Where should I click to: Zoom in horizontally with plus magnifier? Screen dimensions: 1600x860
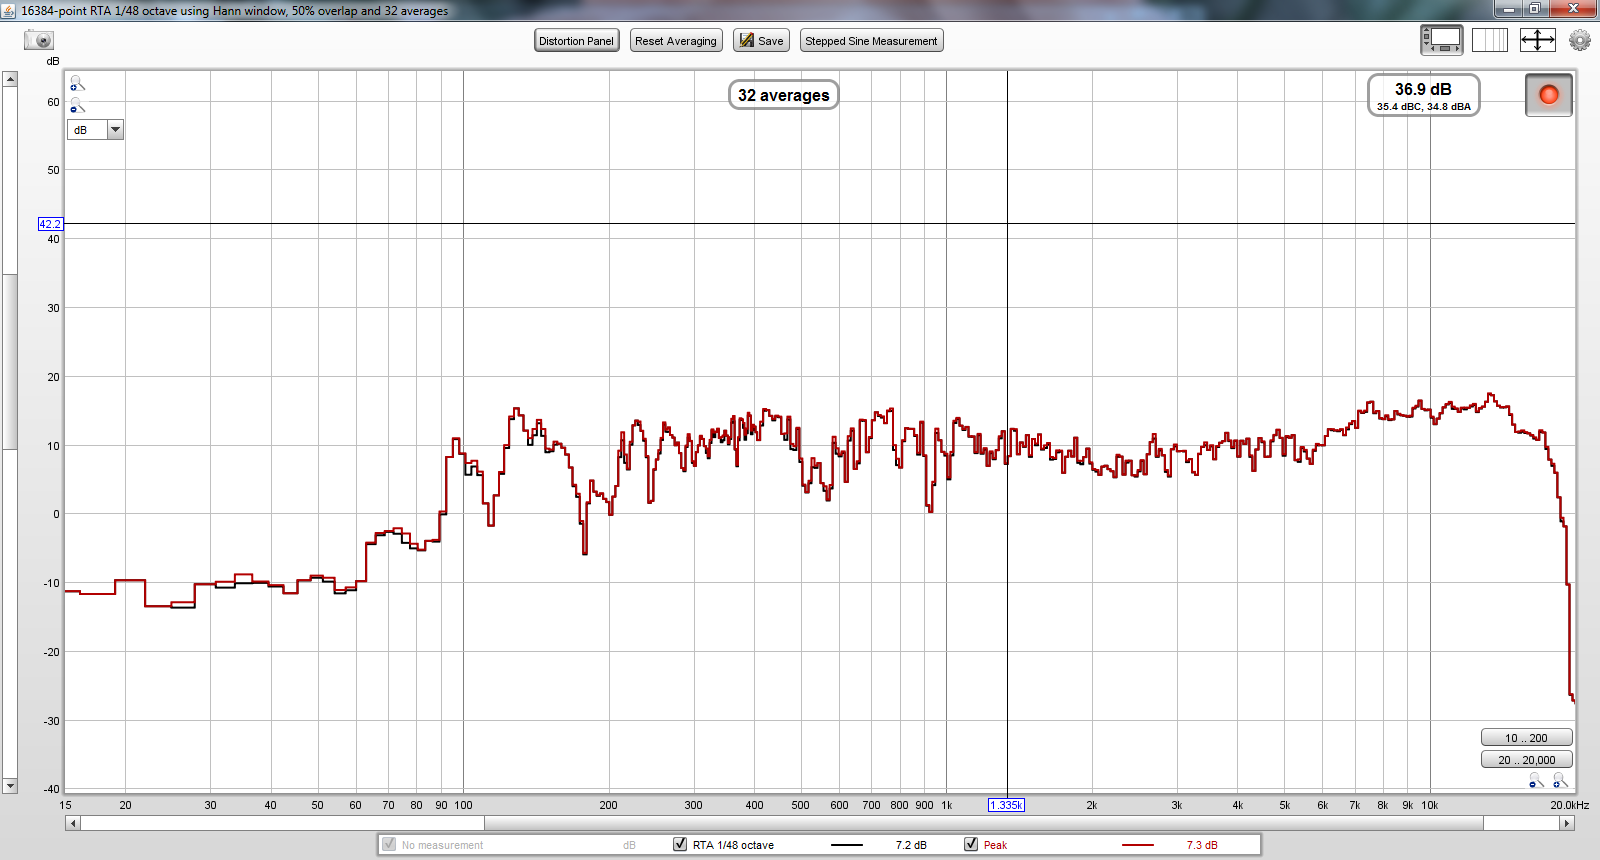1560,781
